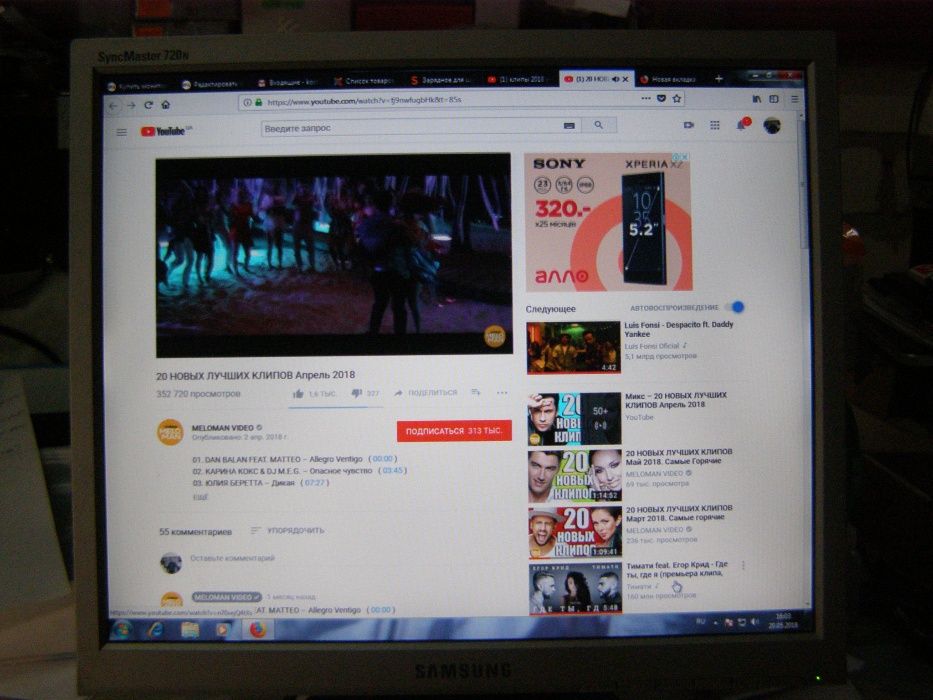
Task: Open Luis Fonsi - Despacito video title
Action: tap(679, 329)
